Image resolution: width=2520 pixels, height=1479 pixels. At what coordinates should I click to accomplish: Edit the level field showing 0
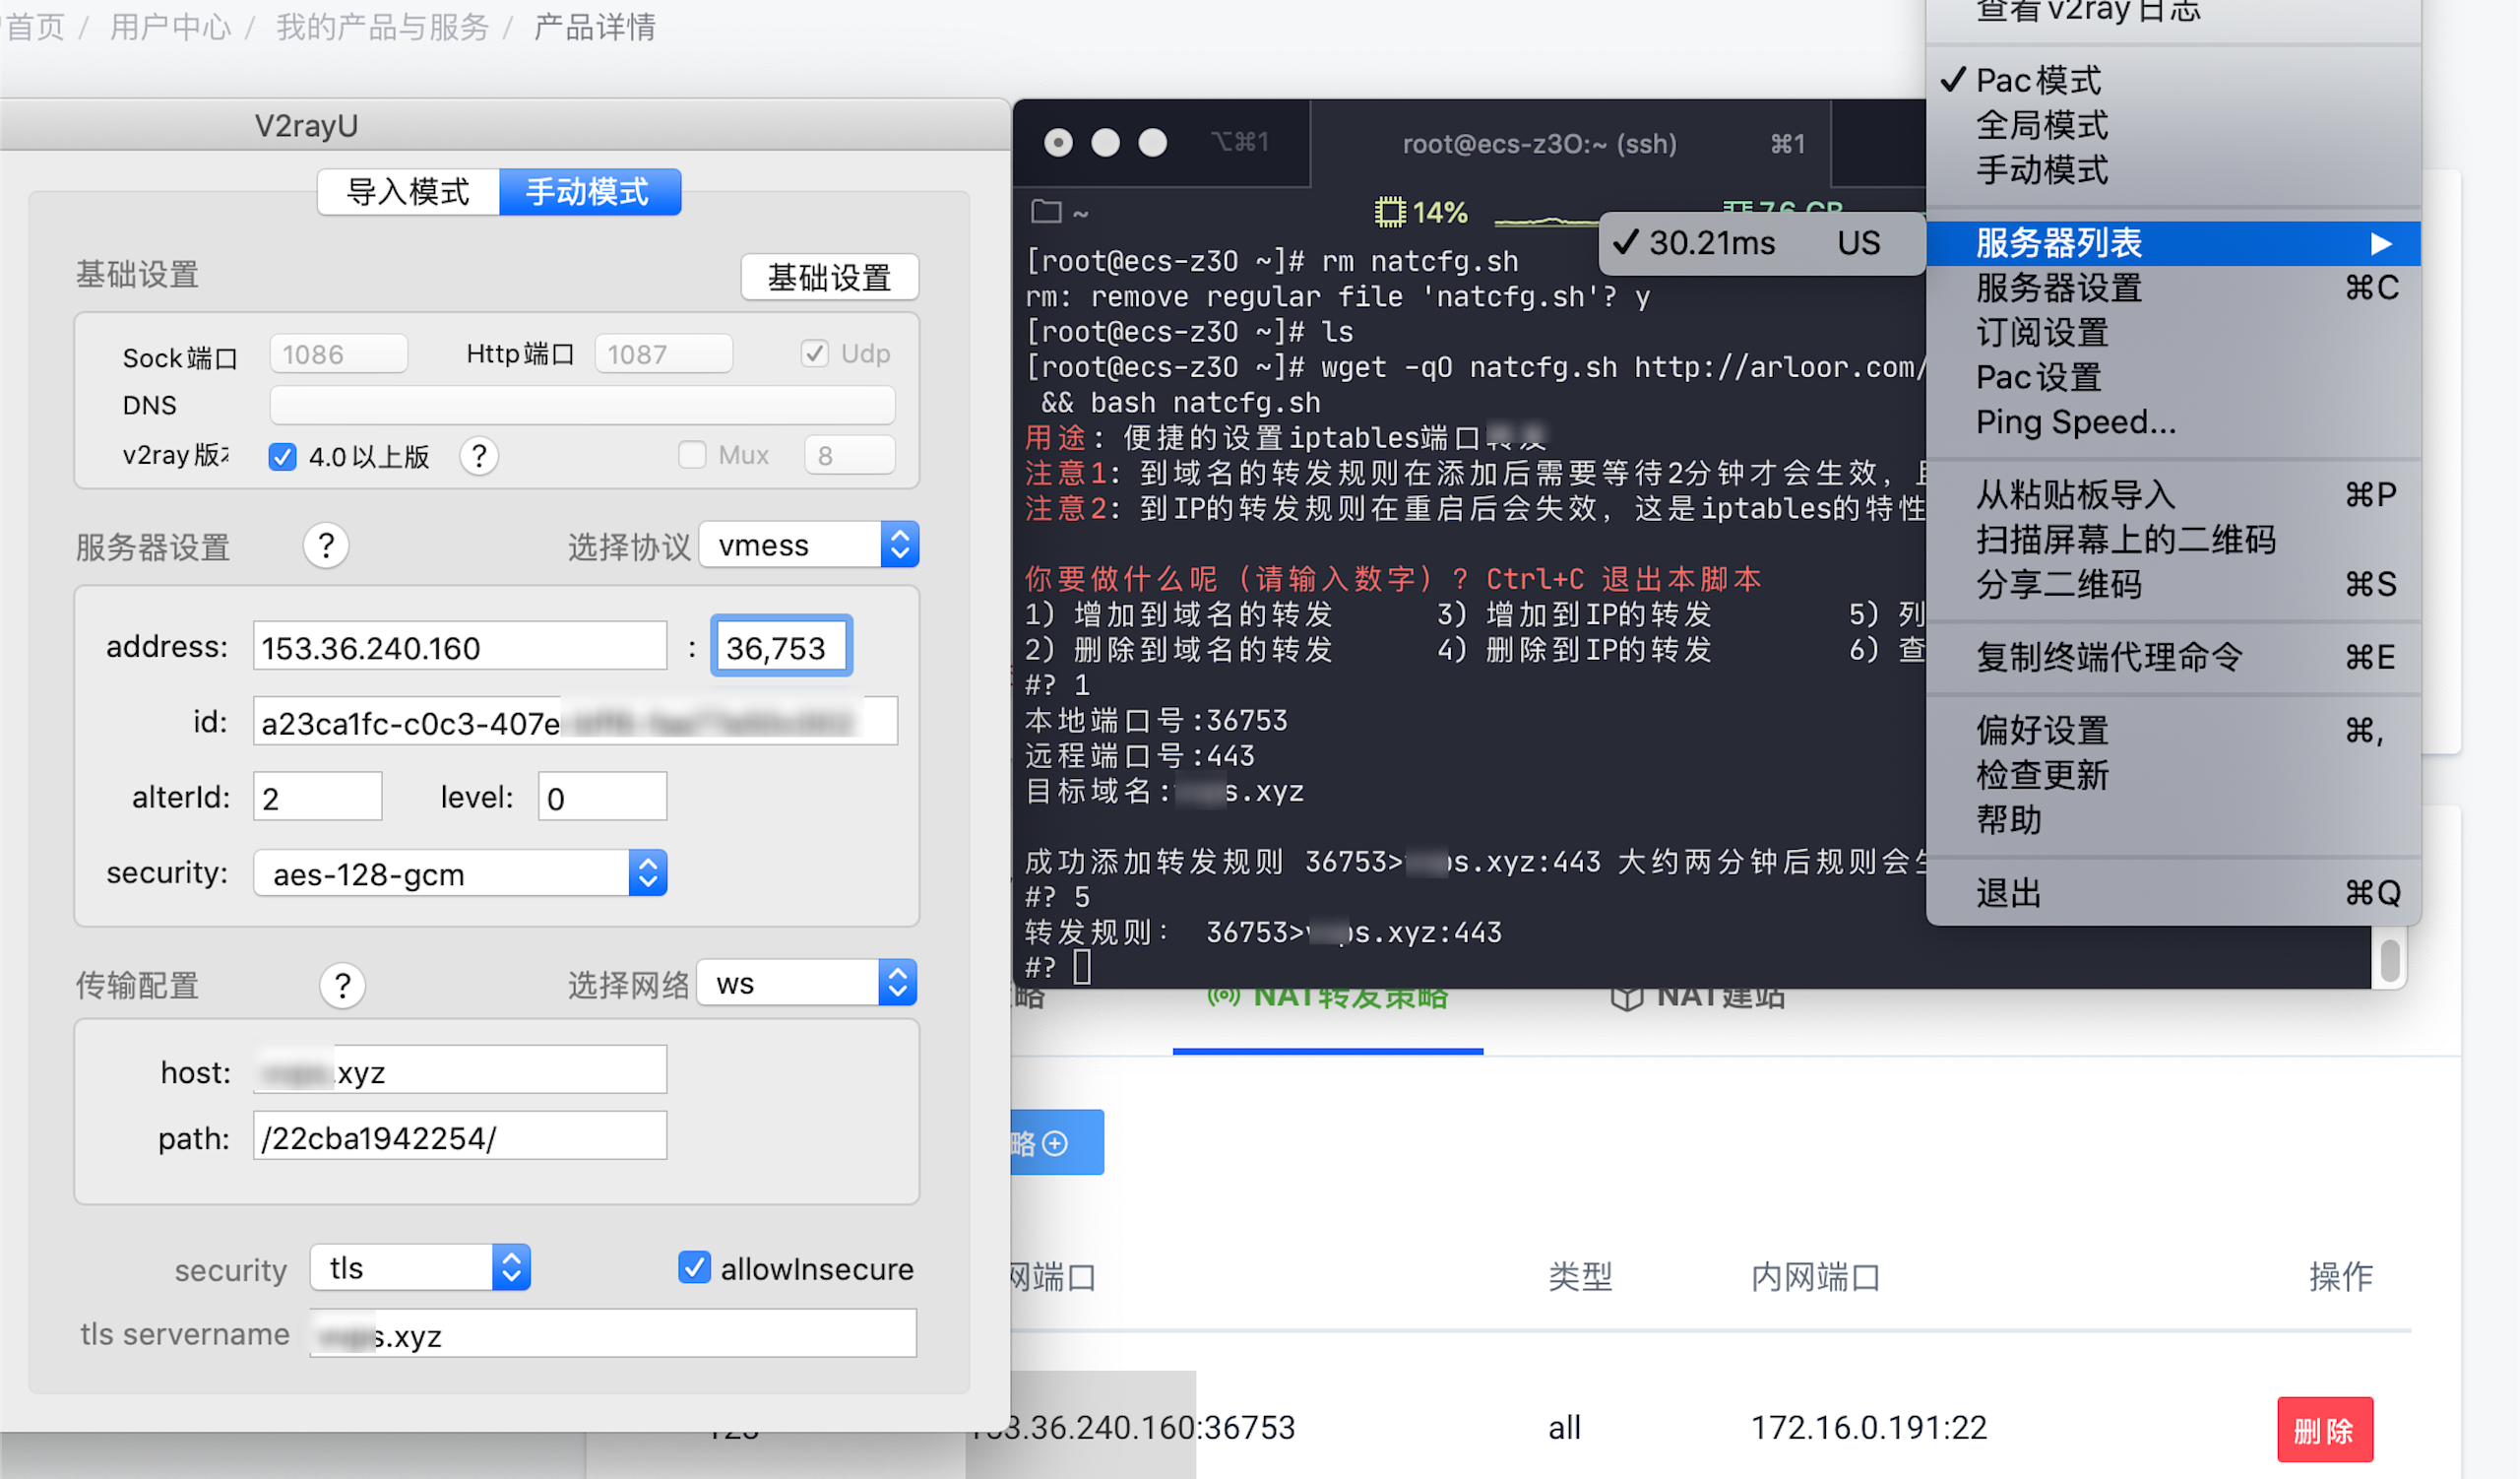click(602, 797)
